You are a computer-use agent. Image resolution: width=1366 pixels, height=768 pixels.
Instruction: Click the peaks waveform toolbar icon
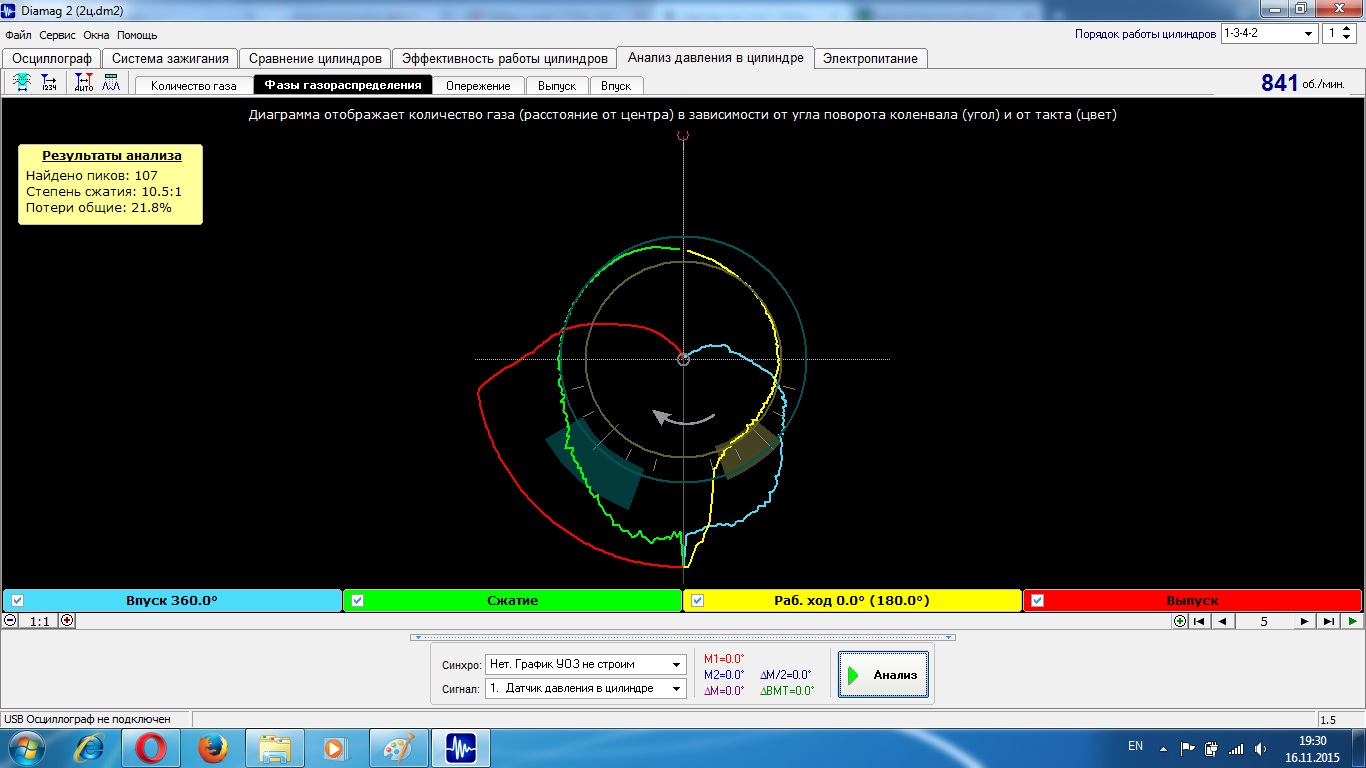pos(111,83)
